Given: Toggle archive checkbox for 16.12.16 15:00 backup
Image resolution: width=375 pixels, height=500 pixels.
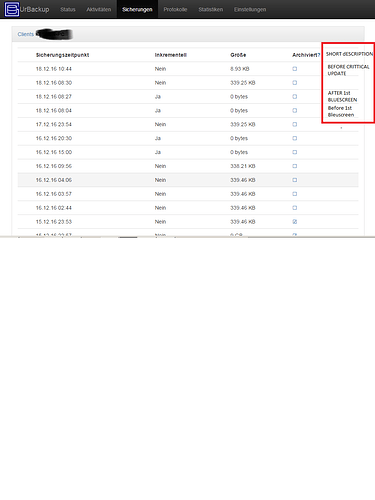Looking at the screenshot, I should [x=295, y=152].
